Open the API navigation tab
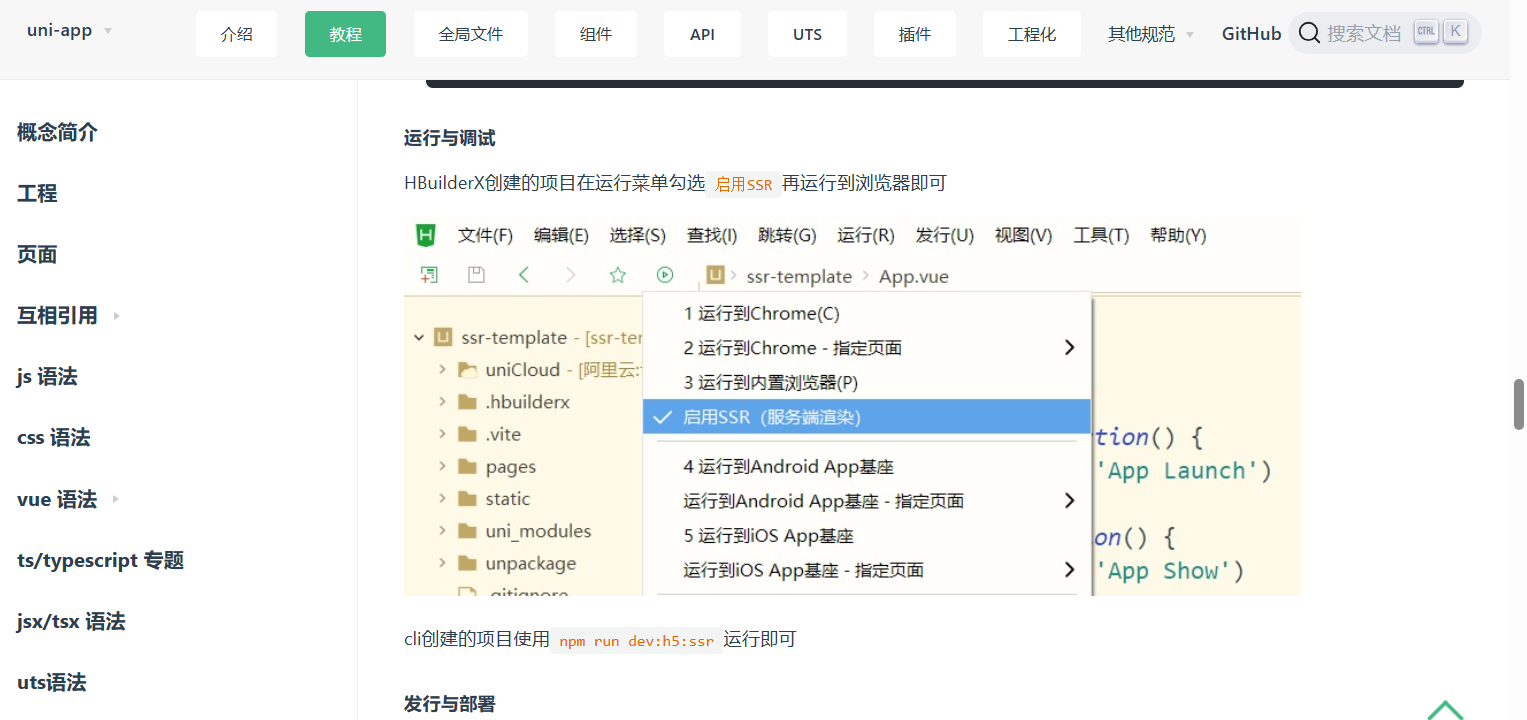Screen dimensions: 1527x720 coord(702,34)
